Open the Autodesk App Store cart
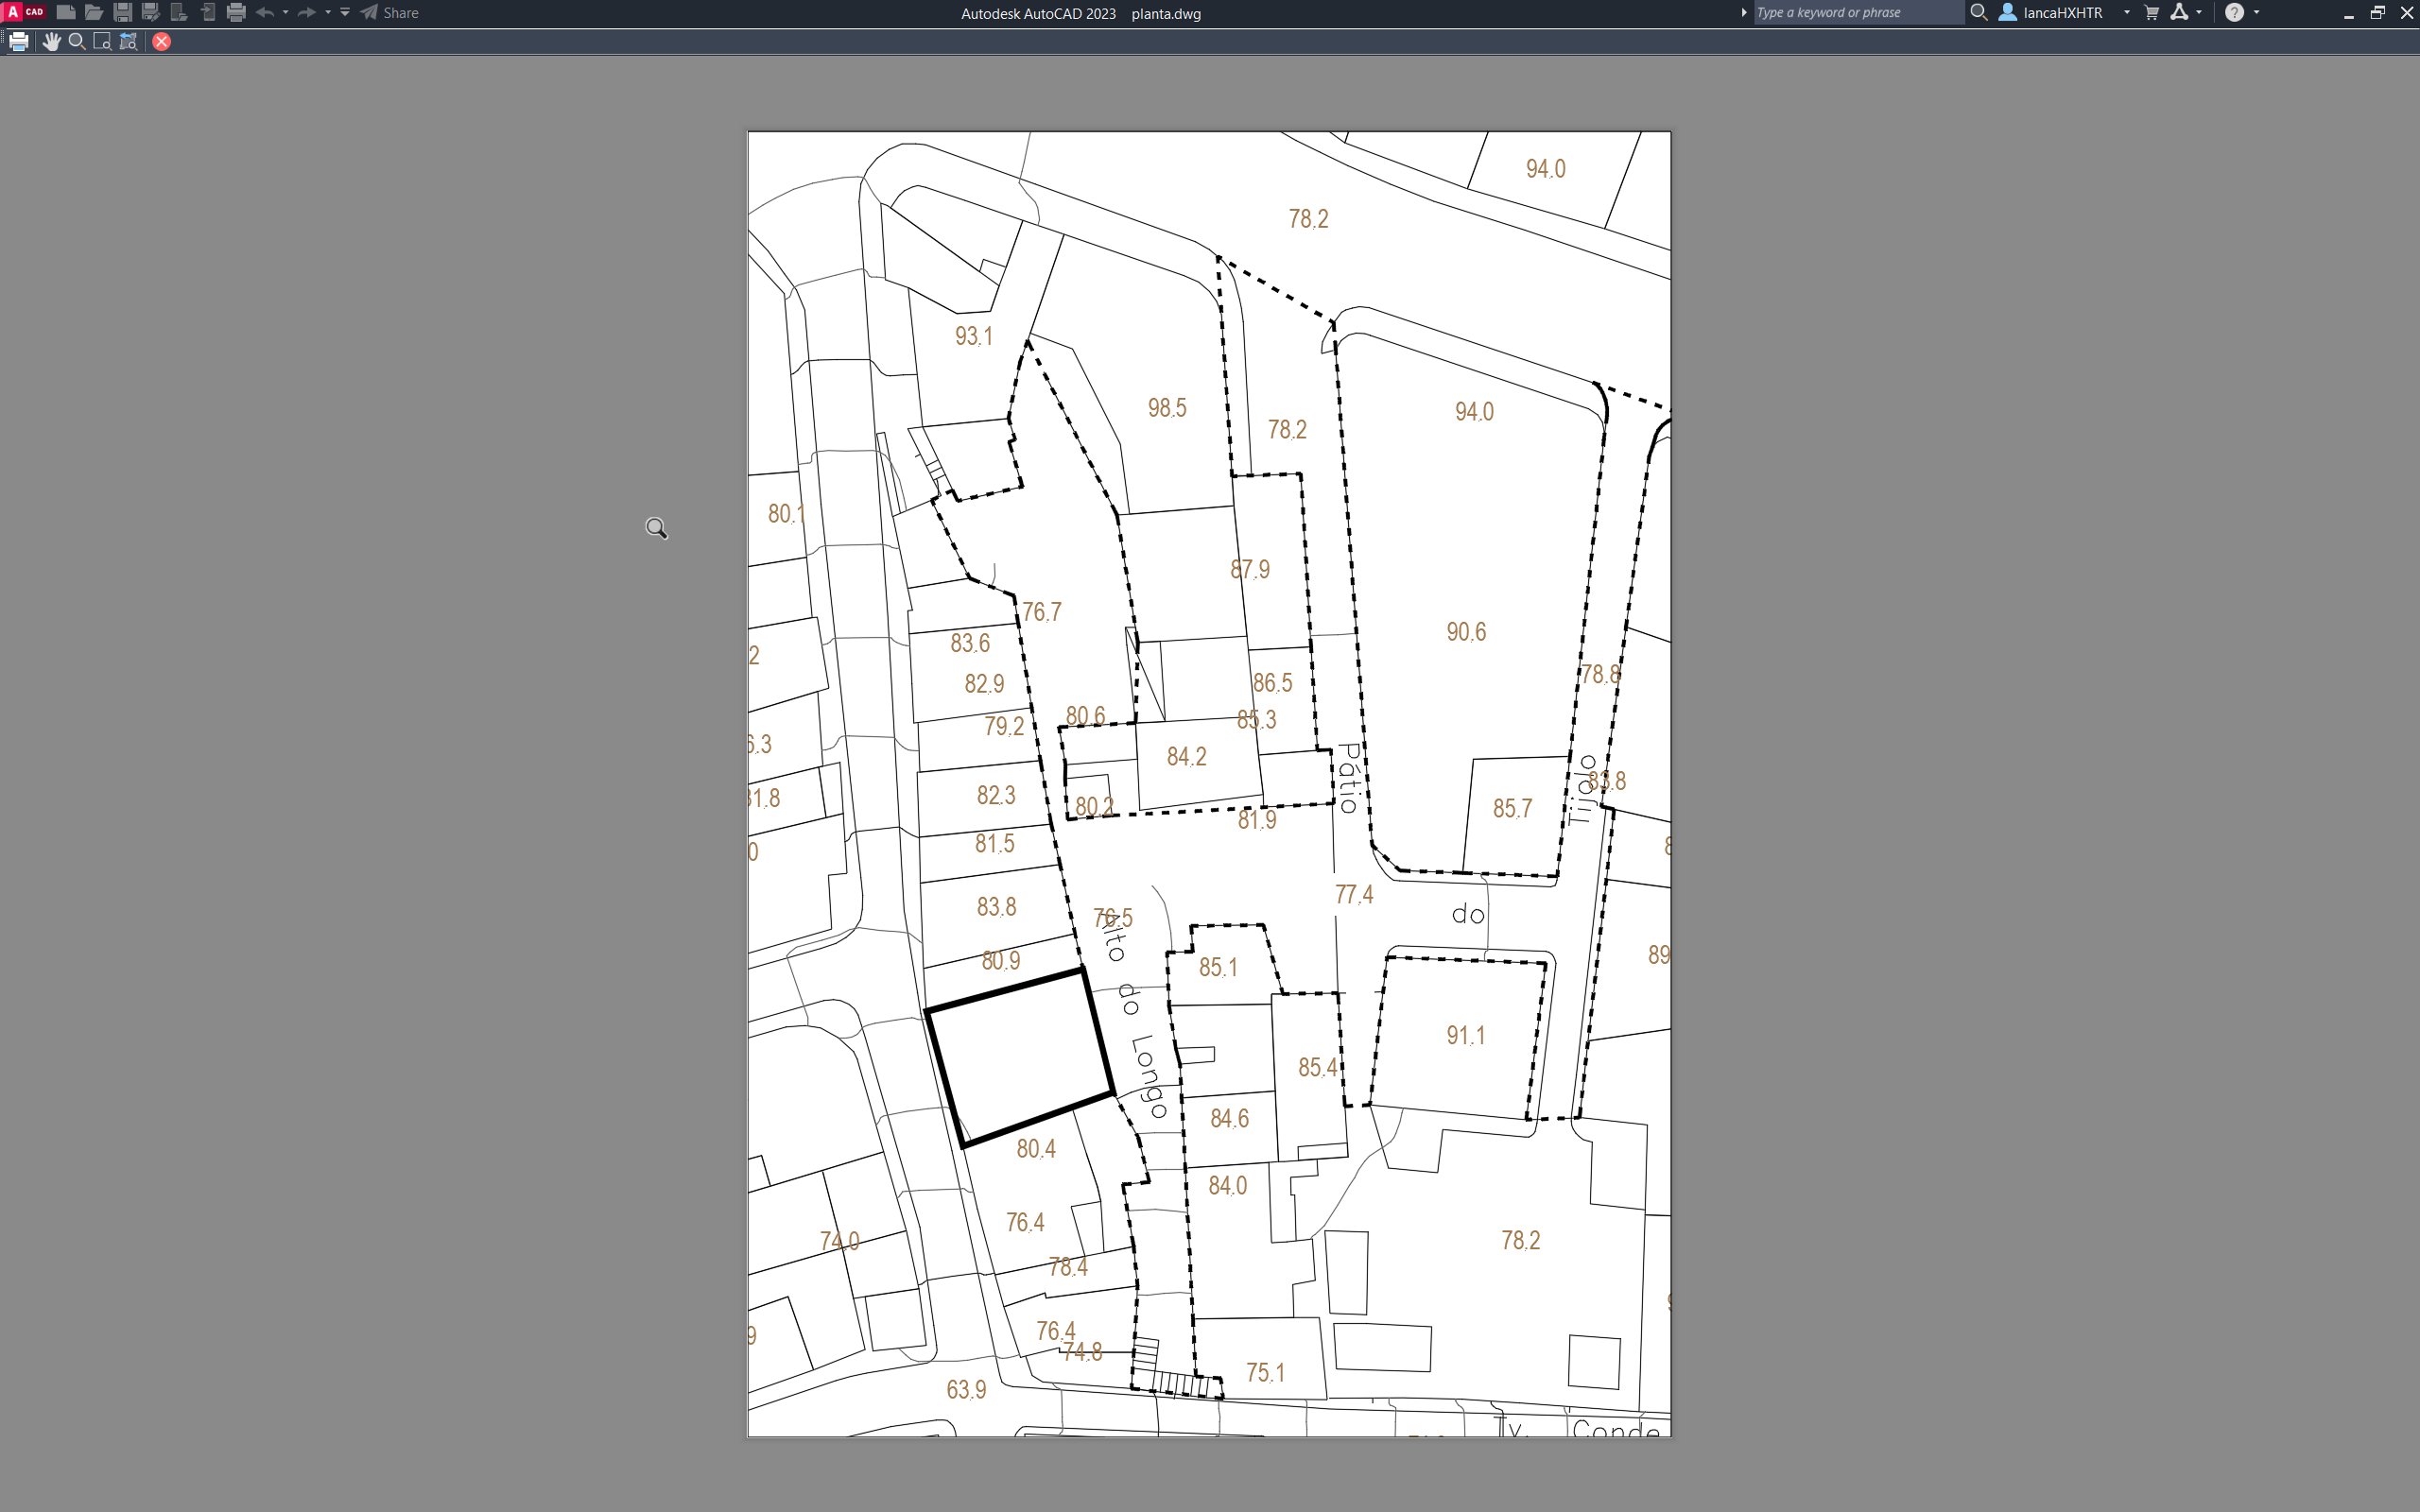Viewport: 2420px width, 1512px height. (x=2152, y=13)
